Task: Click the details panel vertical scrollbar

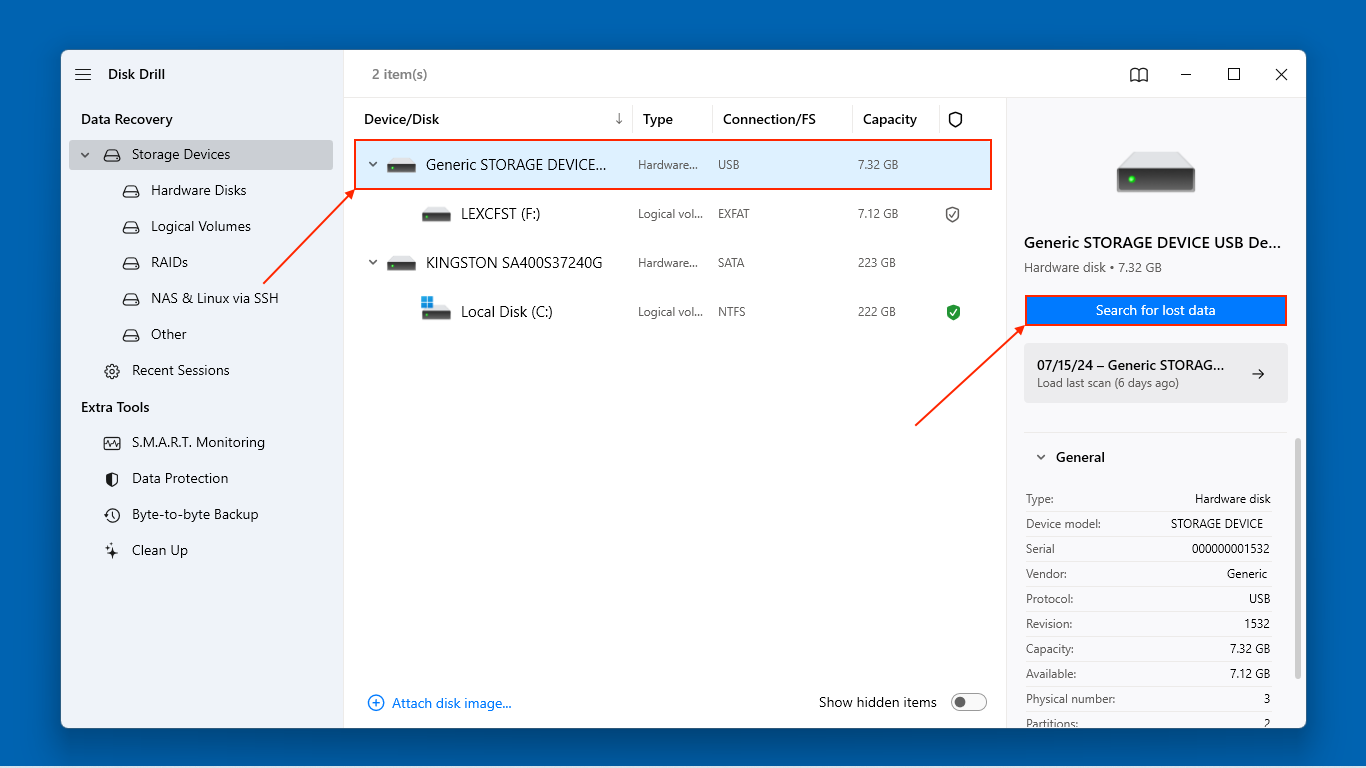Action: click(x=1298, y=558)
